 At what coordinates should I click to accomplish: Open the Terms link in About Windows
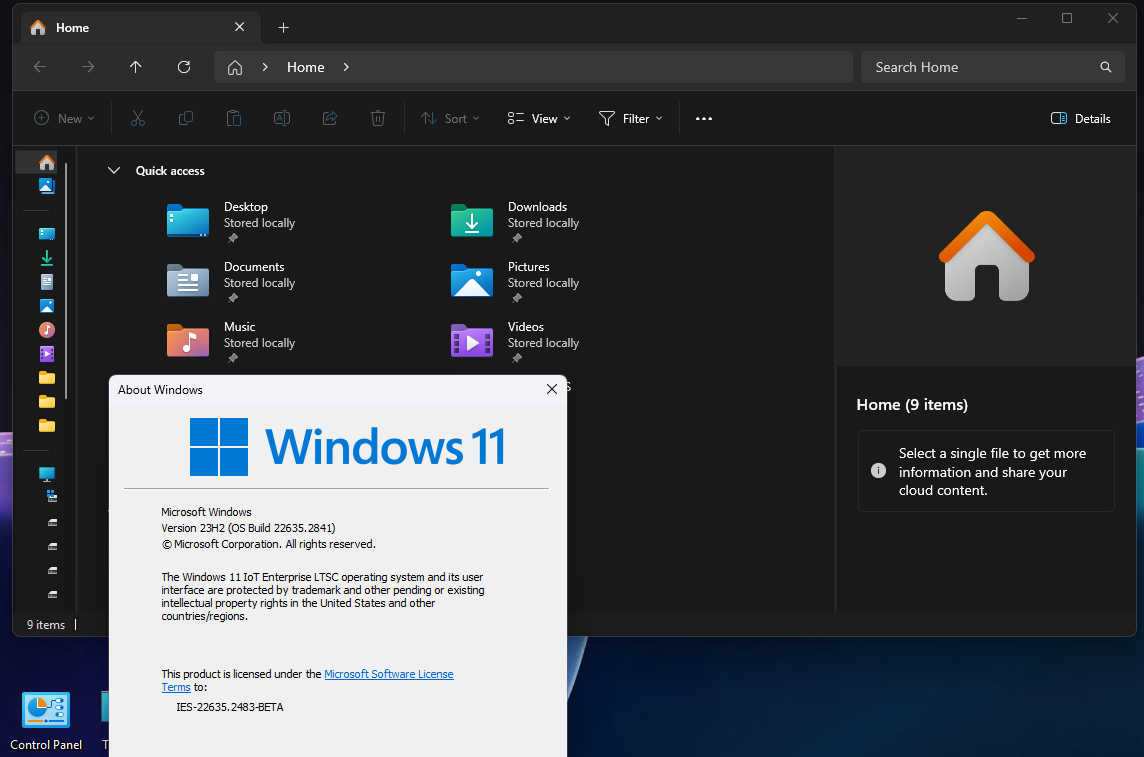tap(176, 687)
